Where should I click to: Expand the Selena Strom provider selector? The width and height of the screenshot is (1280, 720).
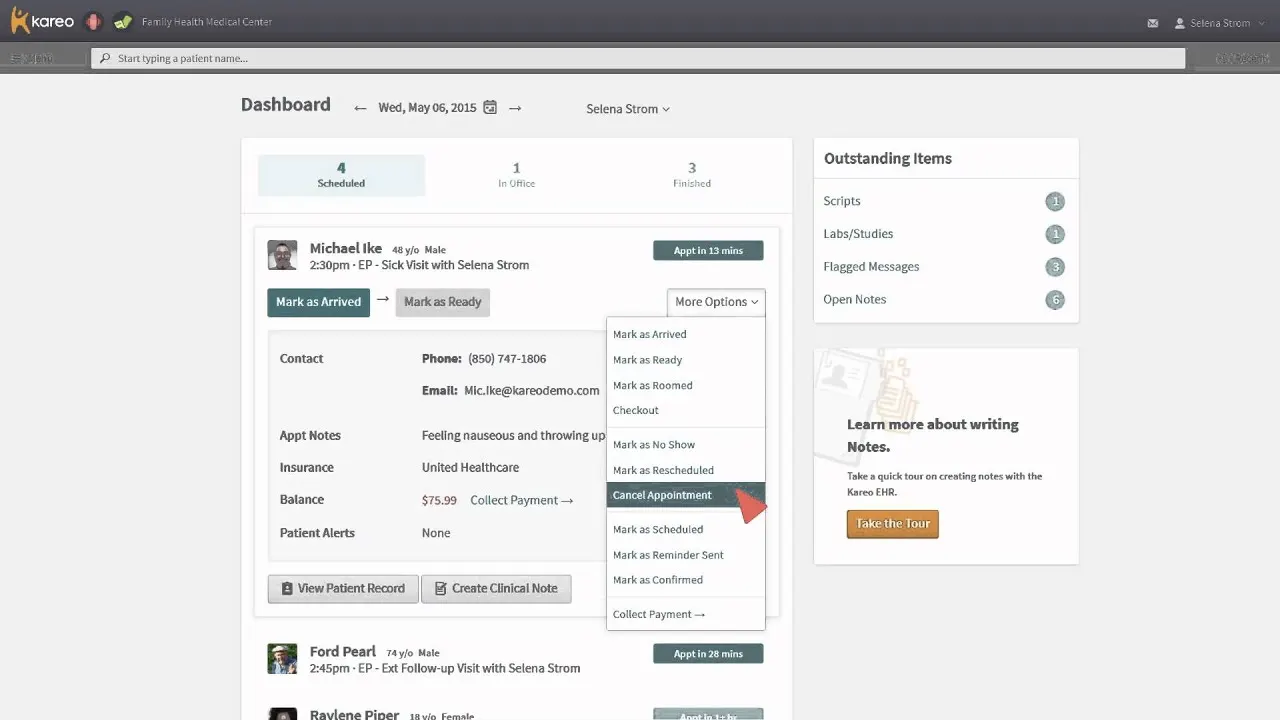[627, 109]
